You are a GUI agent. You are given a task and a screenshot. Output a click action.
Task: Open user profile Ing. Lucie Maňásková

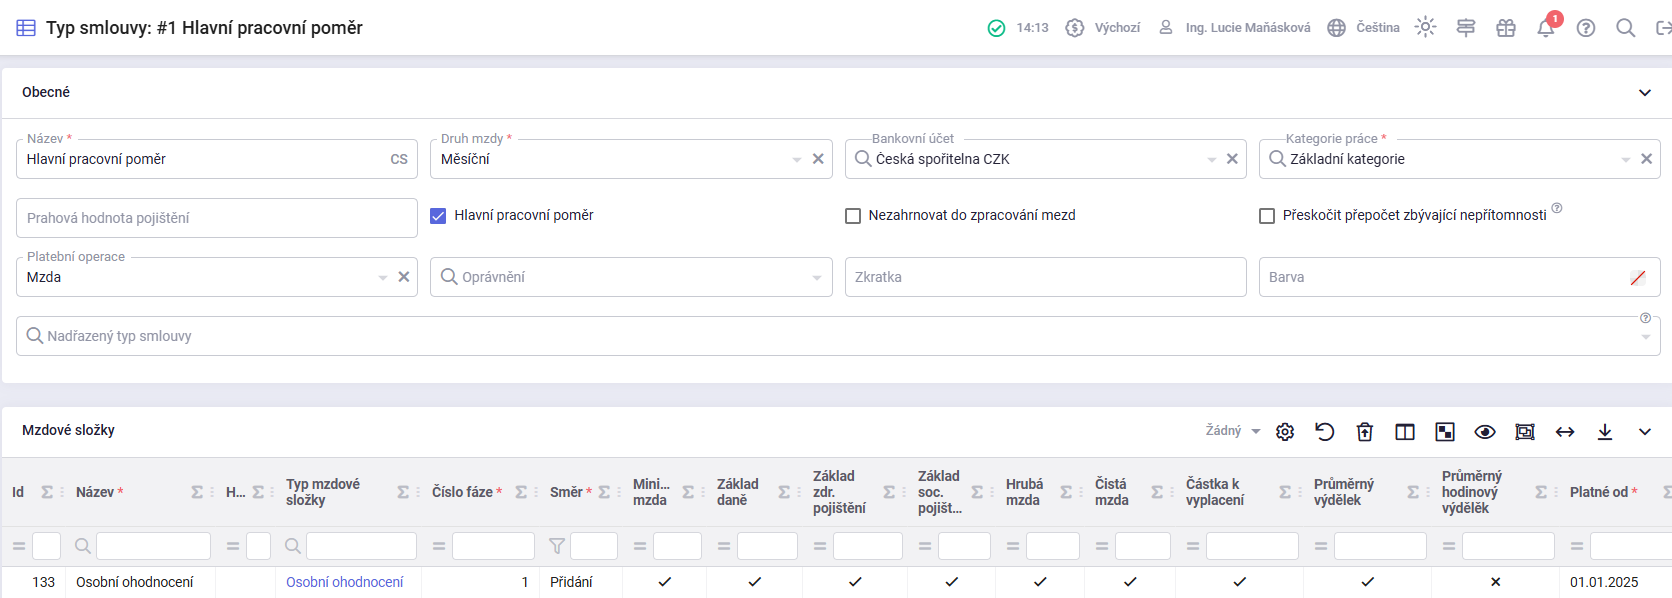tap(1236, 28)
